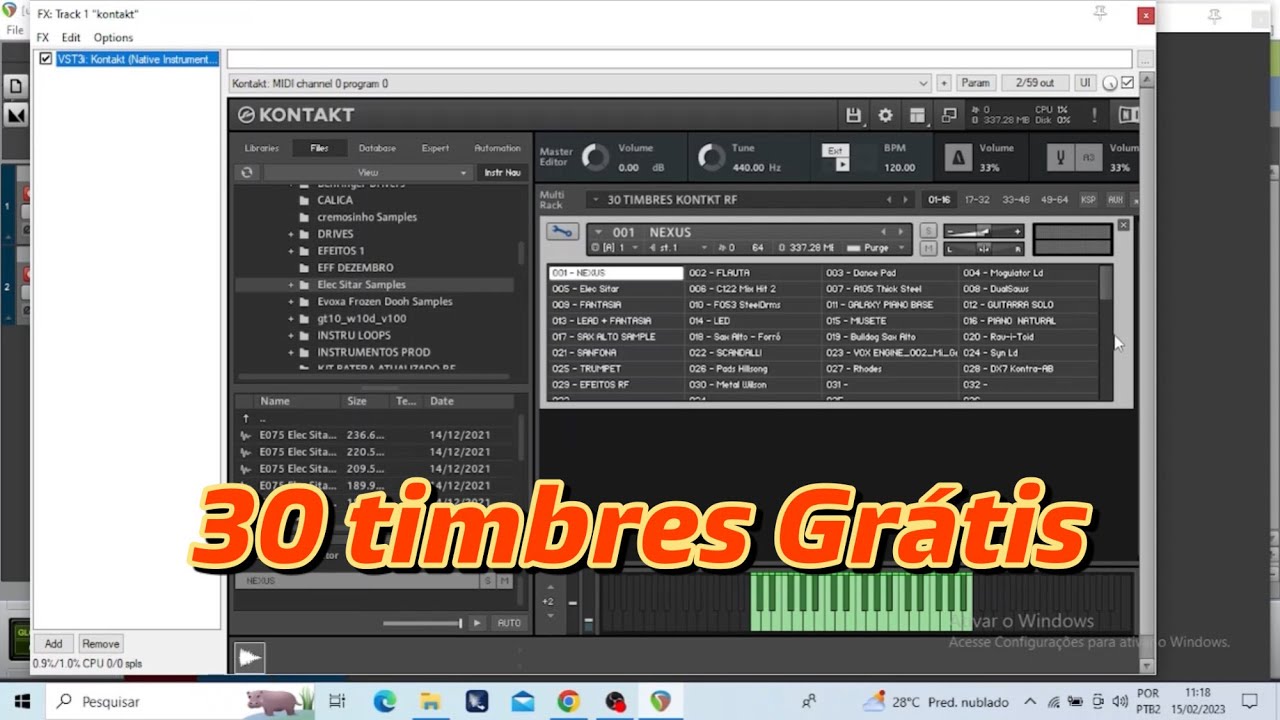Switch to the Expert tab
The image size is (1280, 720).
click(x=435, y=148)
